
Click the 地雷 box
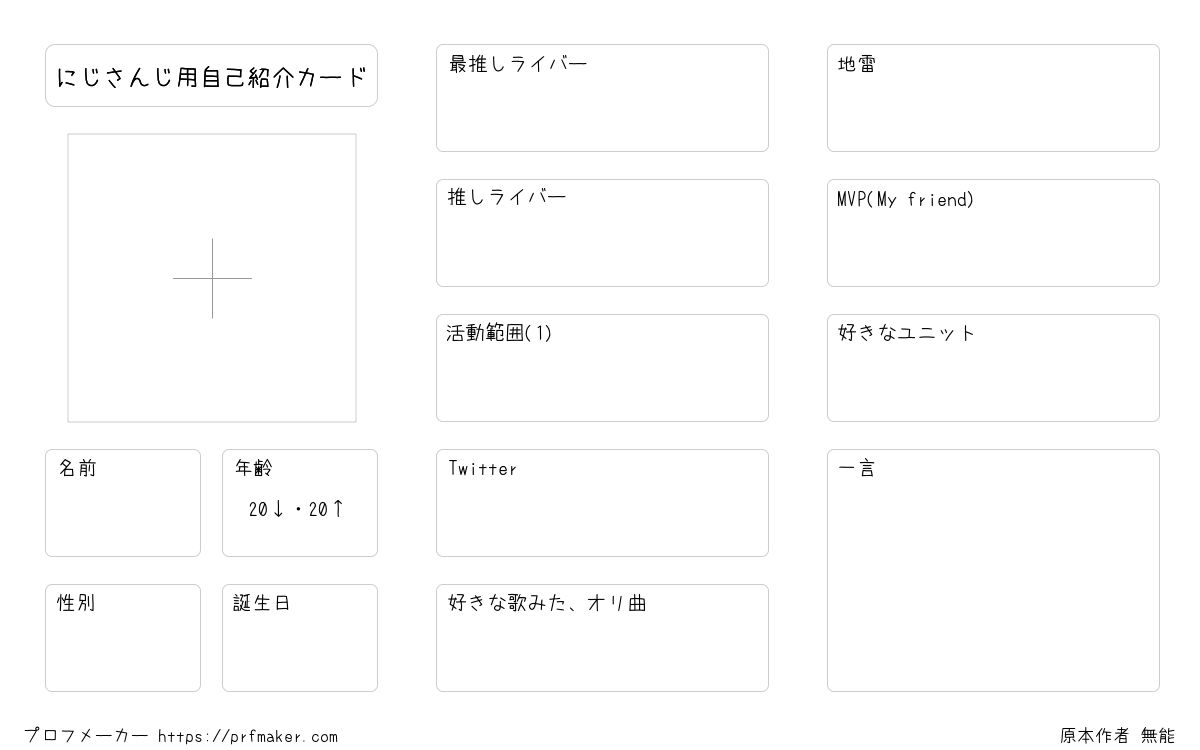point(993,98)
